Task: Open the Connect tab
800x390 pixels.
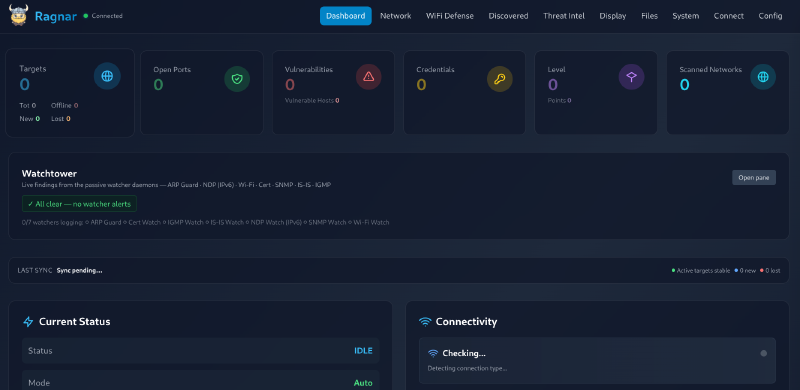Action: [729, 16]
